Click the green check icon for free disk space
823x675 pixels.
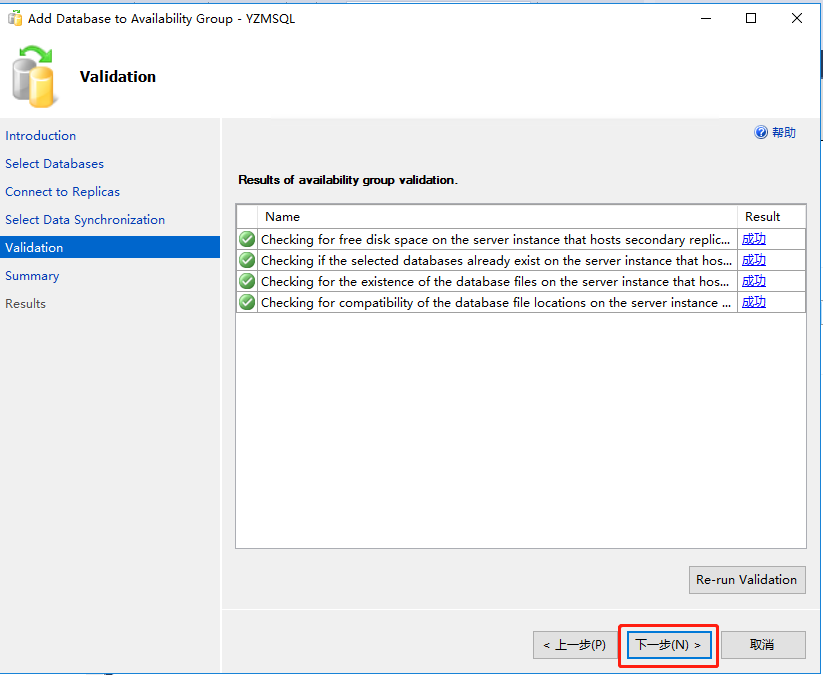point(247,239)
